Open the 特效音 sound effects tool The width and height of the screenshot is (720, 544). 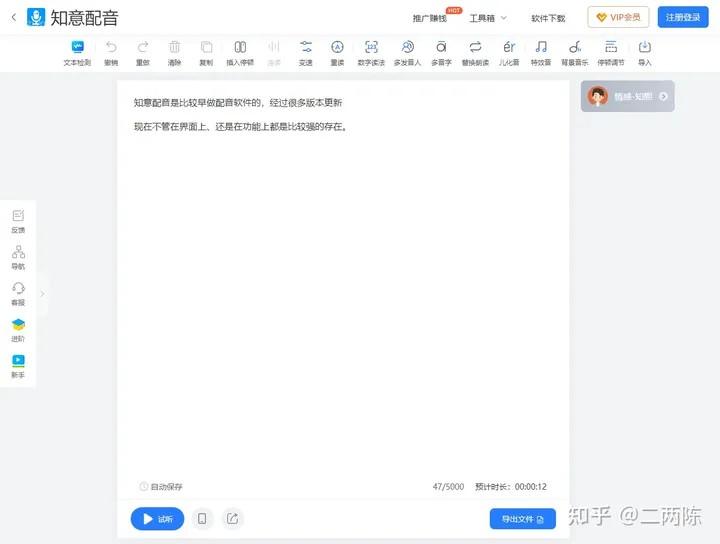pos(541,53)
